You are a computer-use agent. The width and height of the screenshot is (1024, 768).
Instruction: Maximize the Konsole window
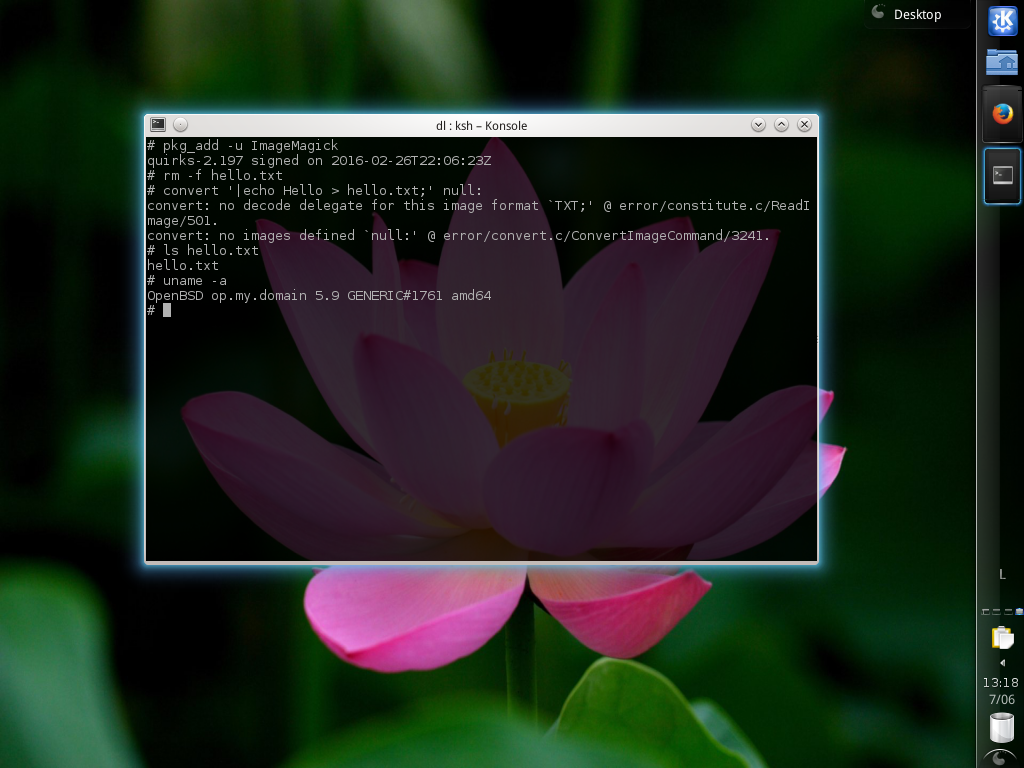pos(781,125)
